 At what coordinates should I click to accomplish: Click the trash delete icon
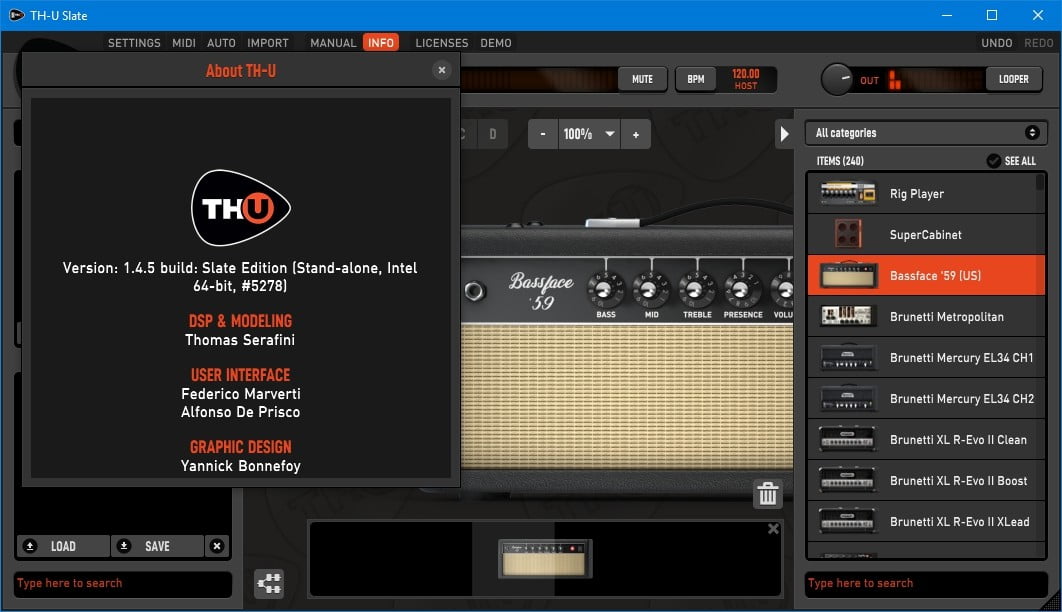[x=767, y=494]
